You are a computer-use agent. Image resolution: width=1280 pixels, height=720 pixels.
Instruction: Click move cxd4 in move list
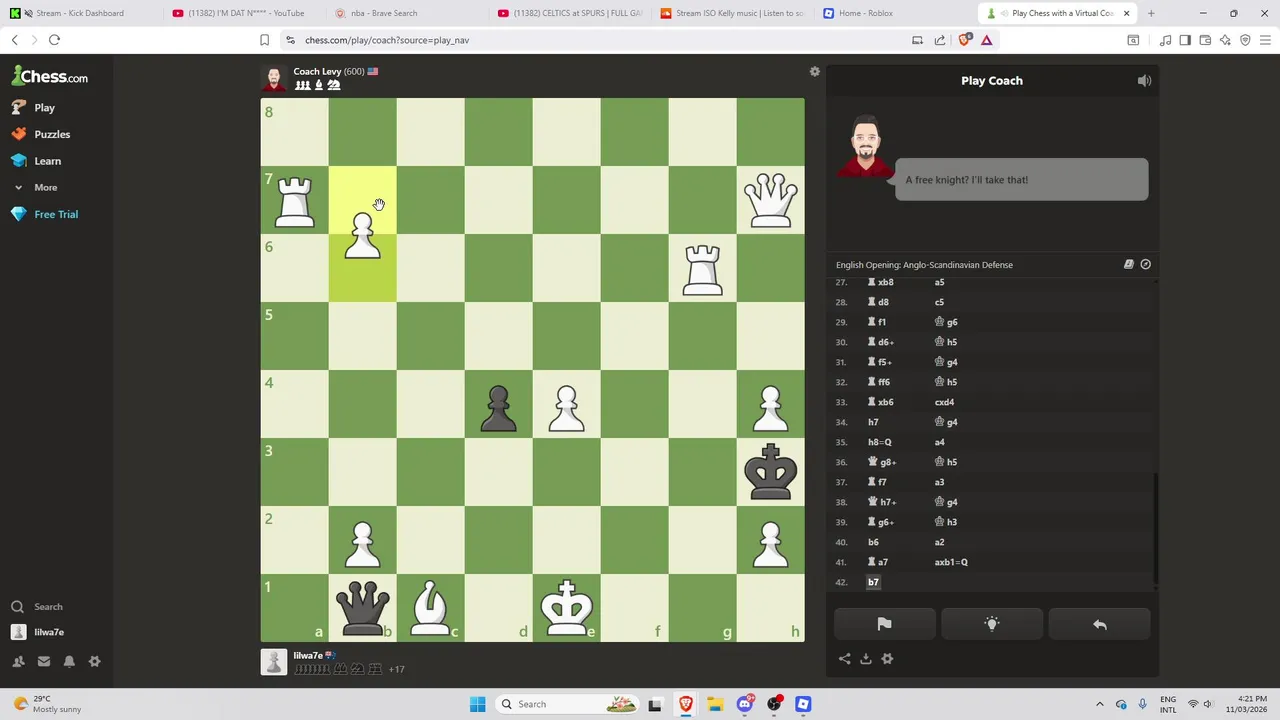click(x=944, y=402)
